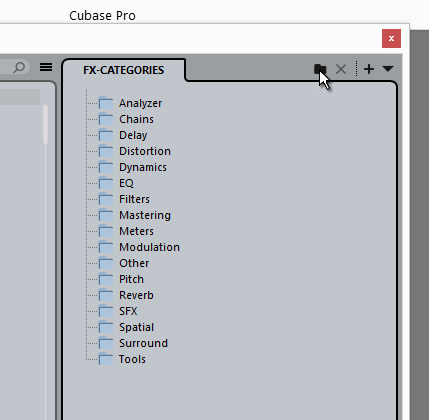Select the FX-CATEGORIES tab

pyautogui.click(x=124, y=70)
